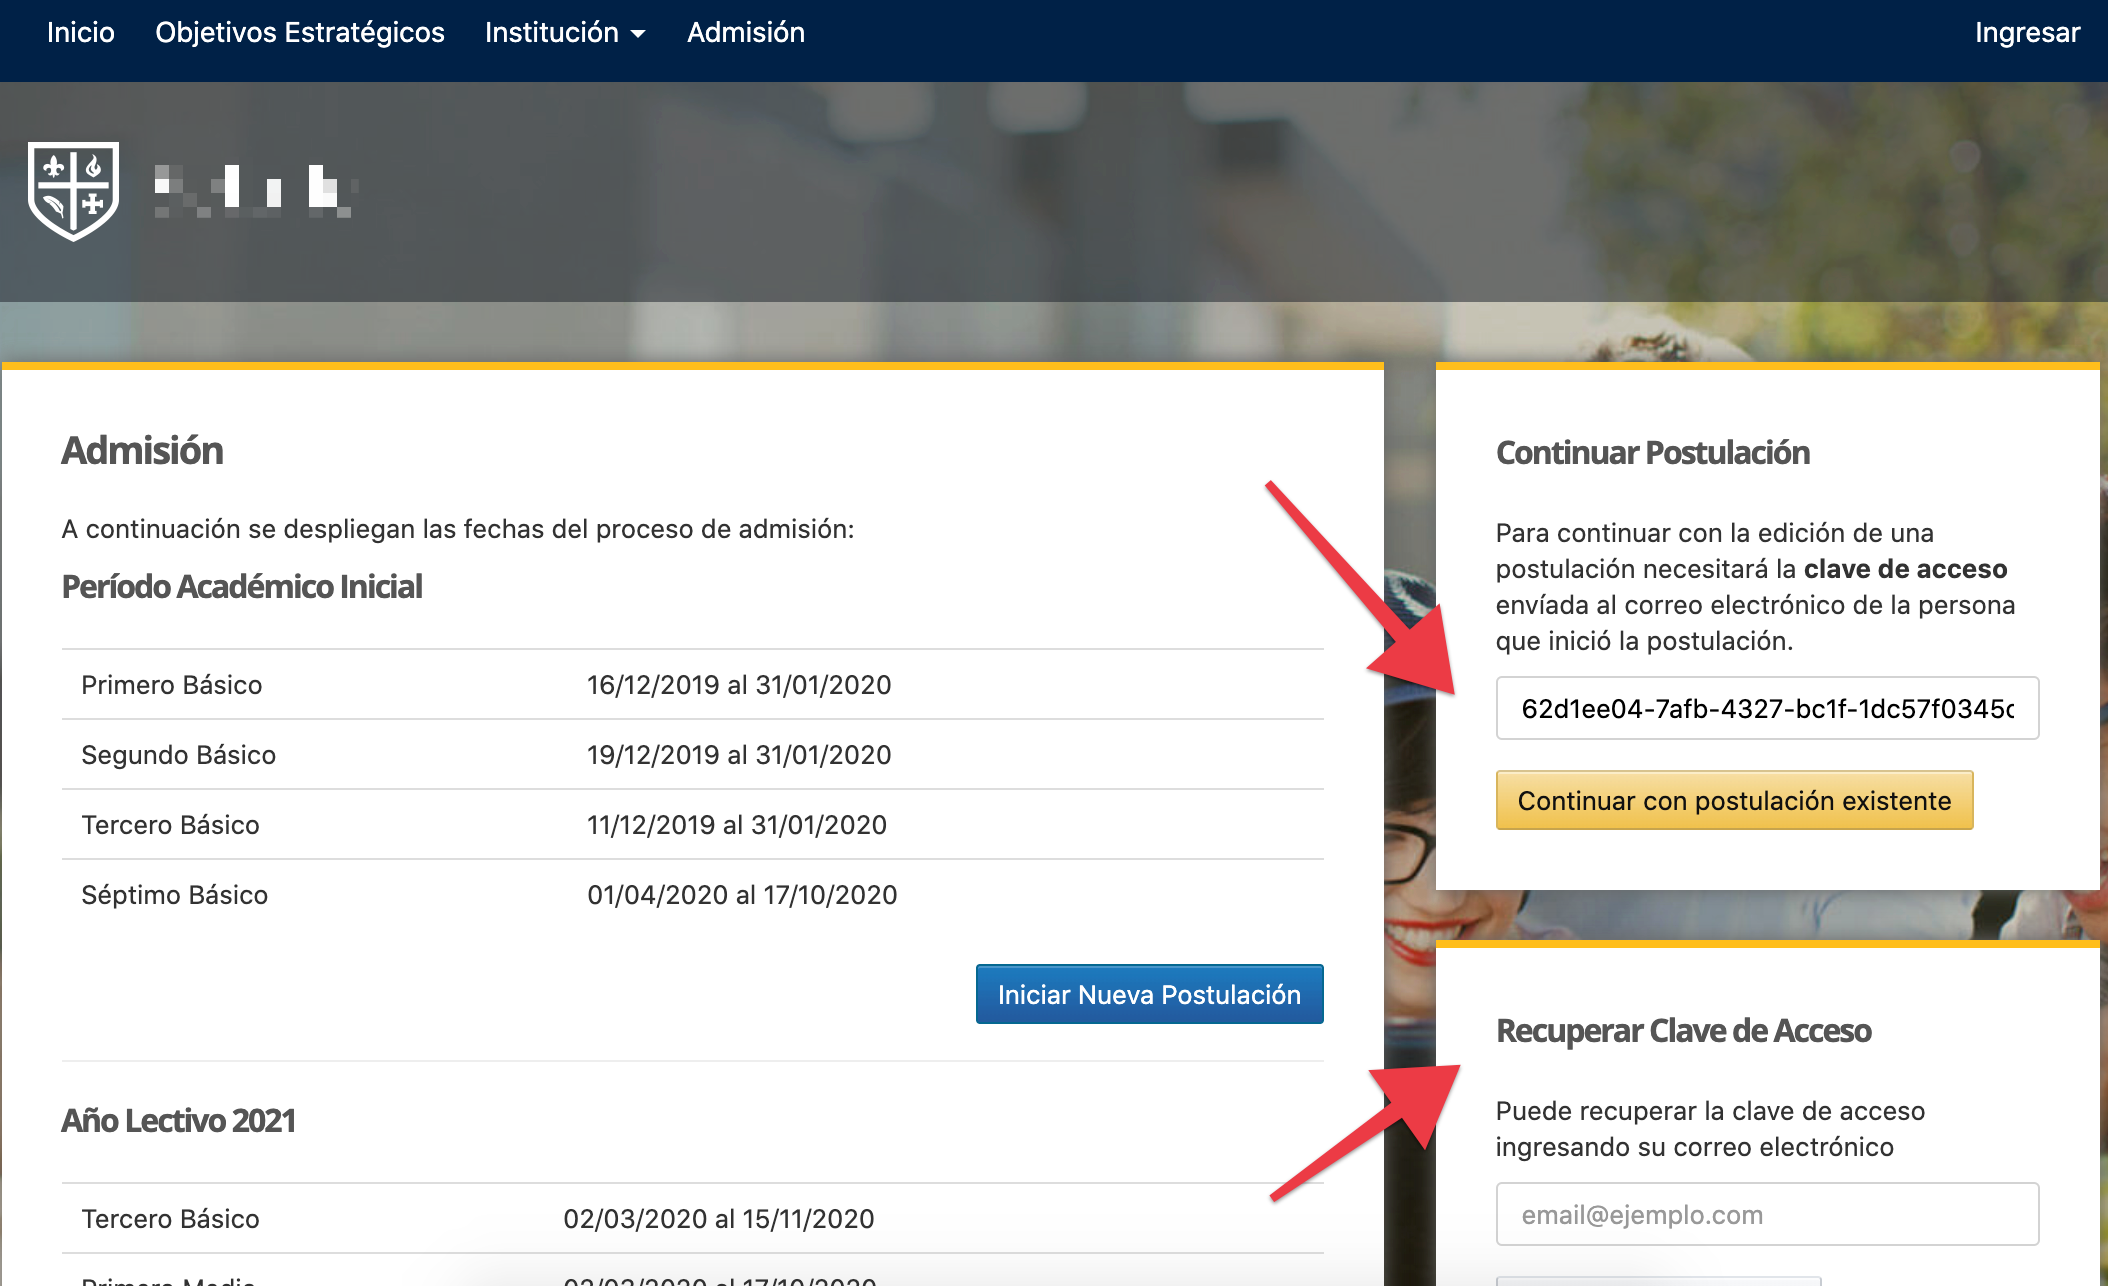
Task: Open the Inicio menu item
Action: click(x=80, y=33)
